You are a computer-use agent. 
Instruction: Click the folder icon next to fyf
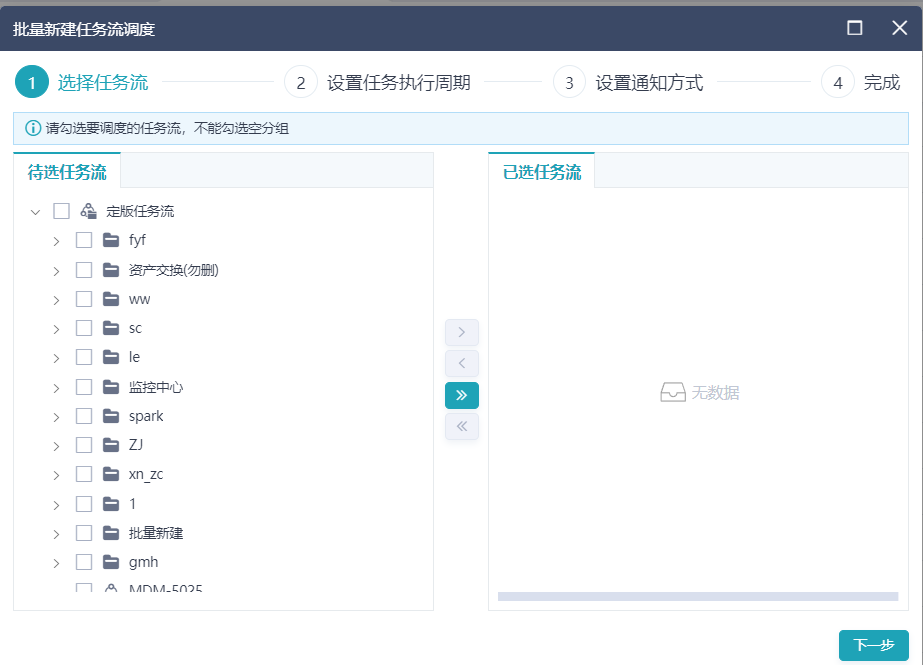click(x=111, y=240)
